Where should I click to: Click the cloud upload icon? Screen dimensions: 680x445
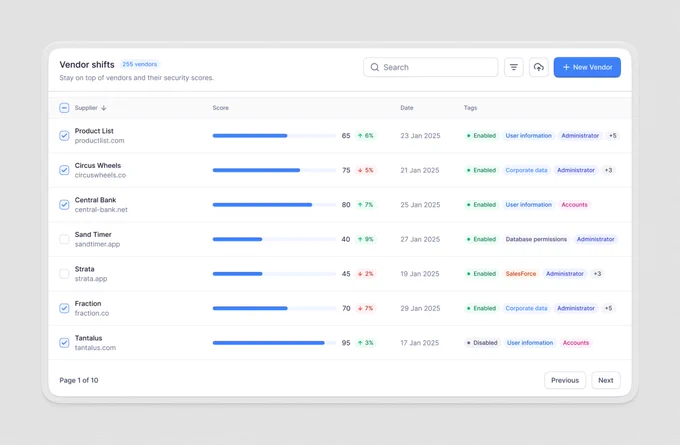coord(539,67)
